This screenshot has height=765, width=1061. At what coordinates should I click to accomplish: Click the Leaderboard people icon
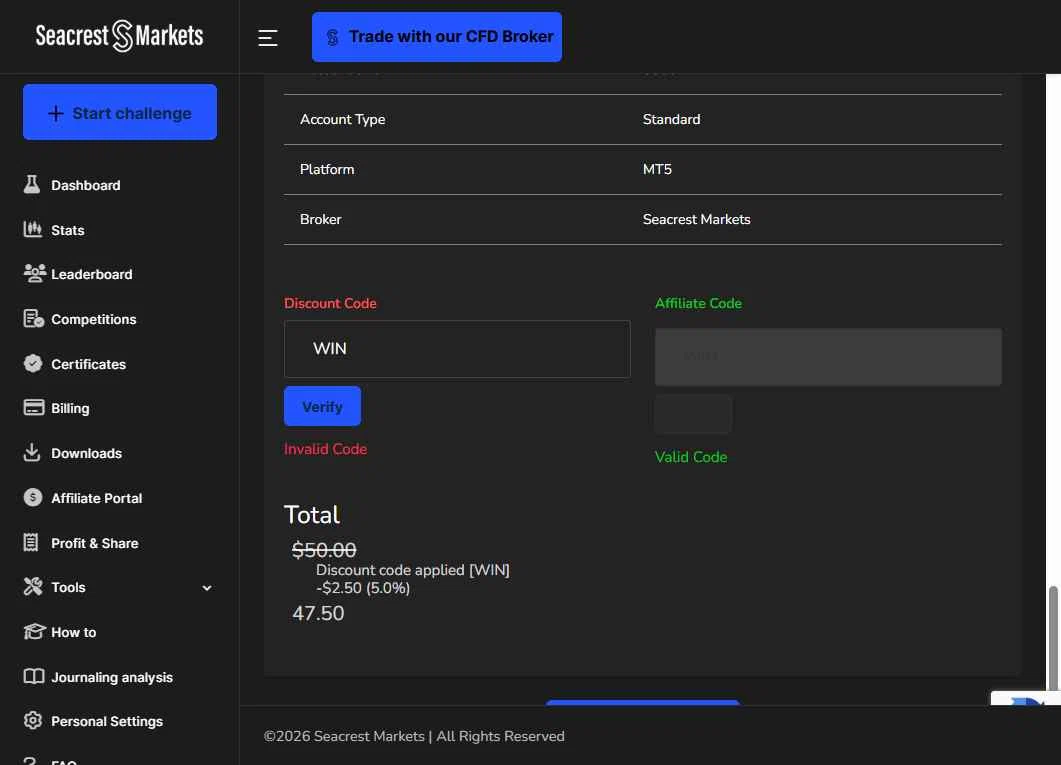(35, 273)
